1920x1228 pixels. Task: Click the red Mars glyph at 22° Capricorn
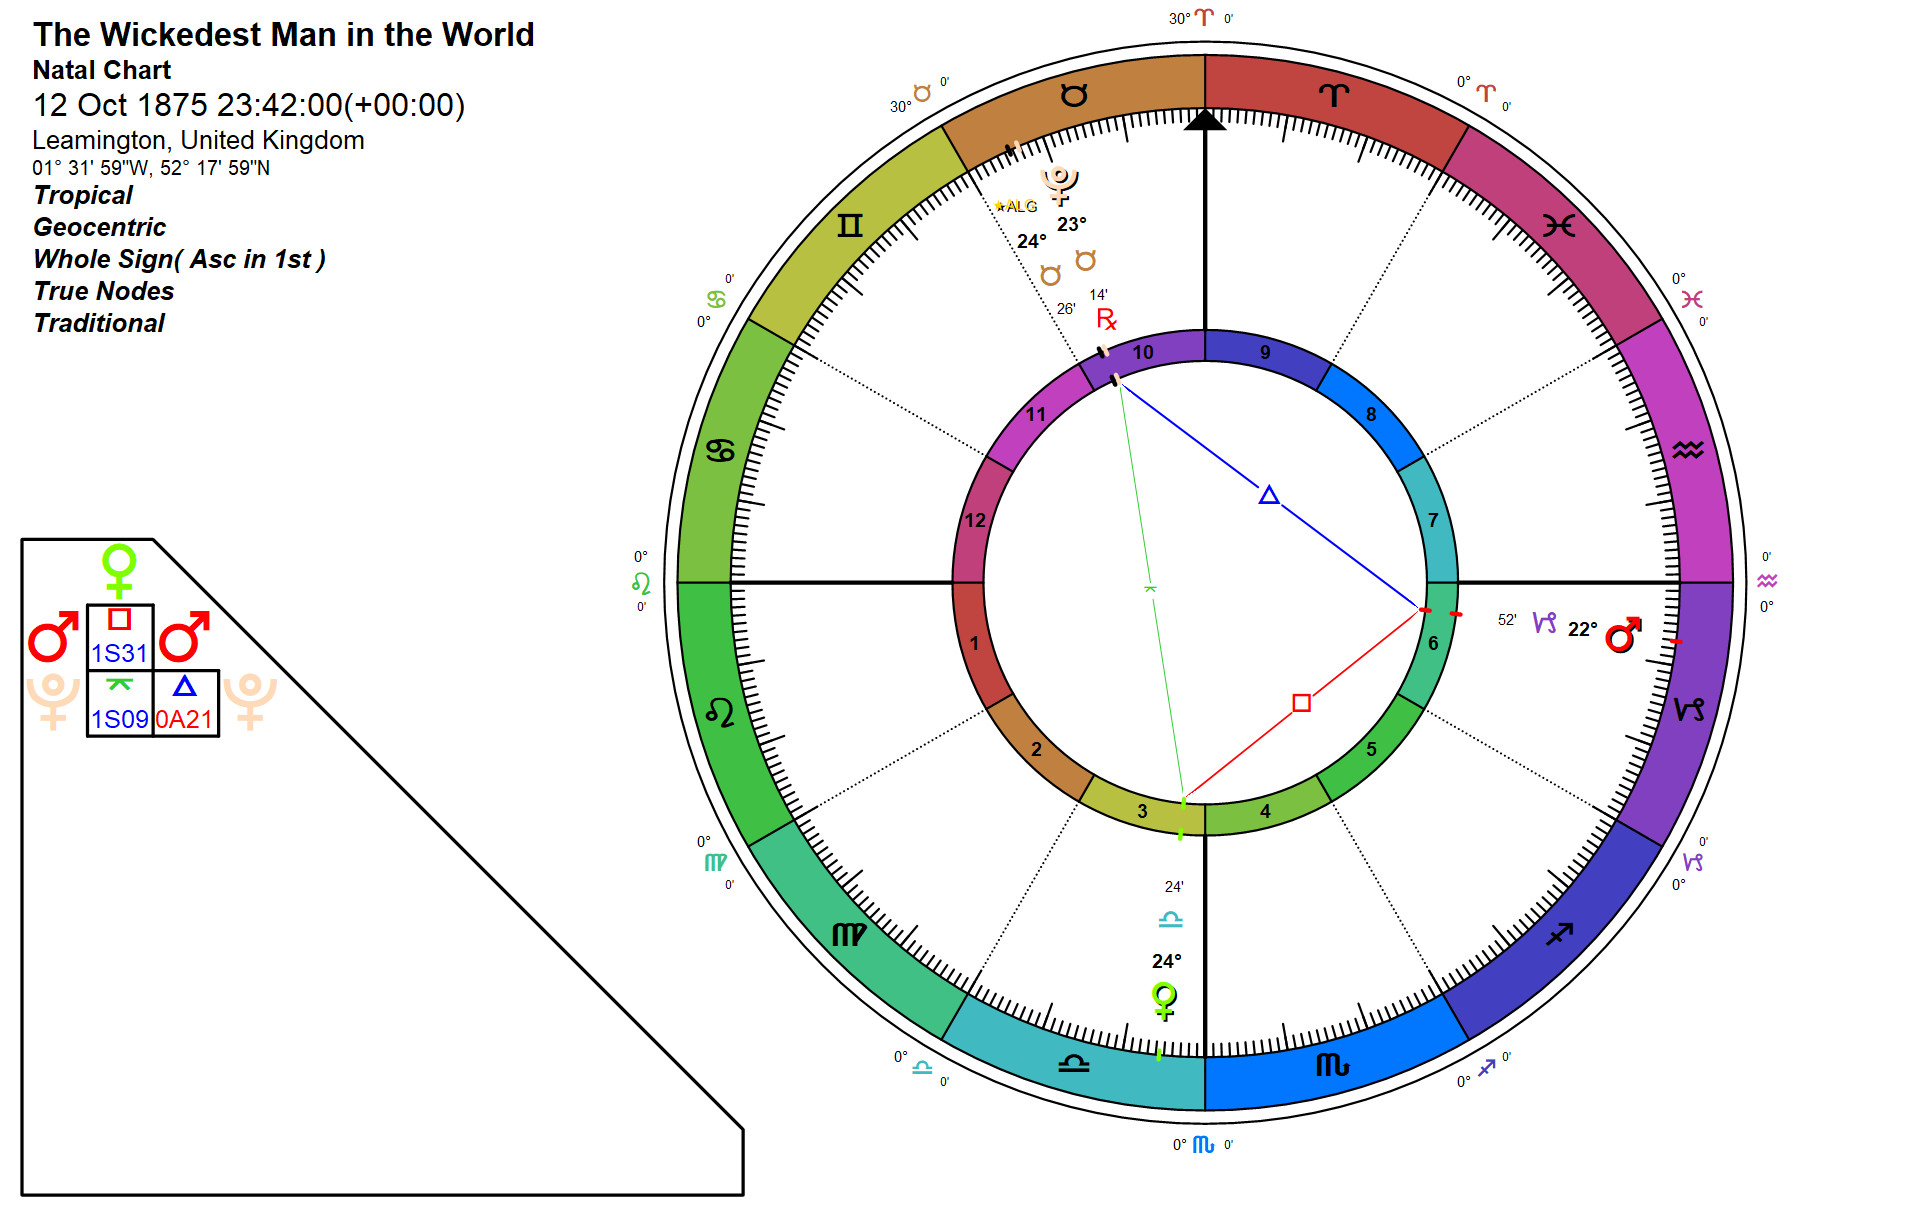(x=1624, y=634)
